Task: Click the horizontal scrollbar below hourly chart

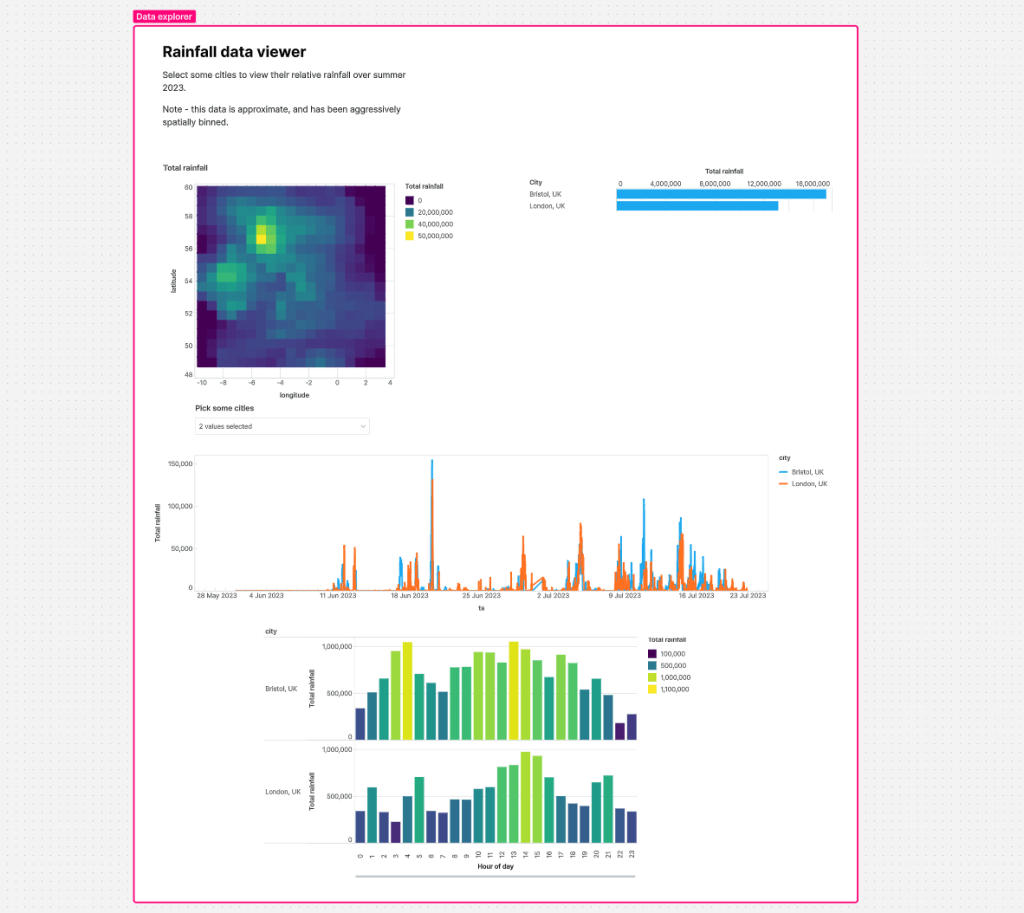Action: [495, 876]
